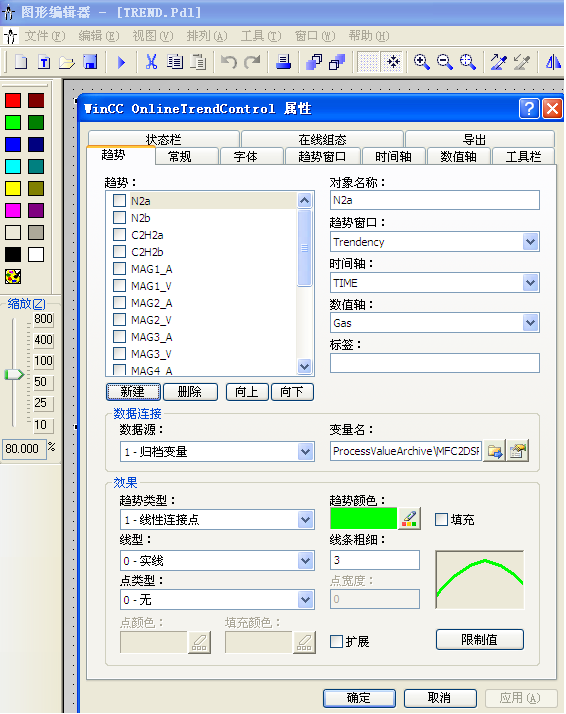This screenshot has height=714, width=566.
Task: Click the Zoom in magnifier icon
Action: 422,62
